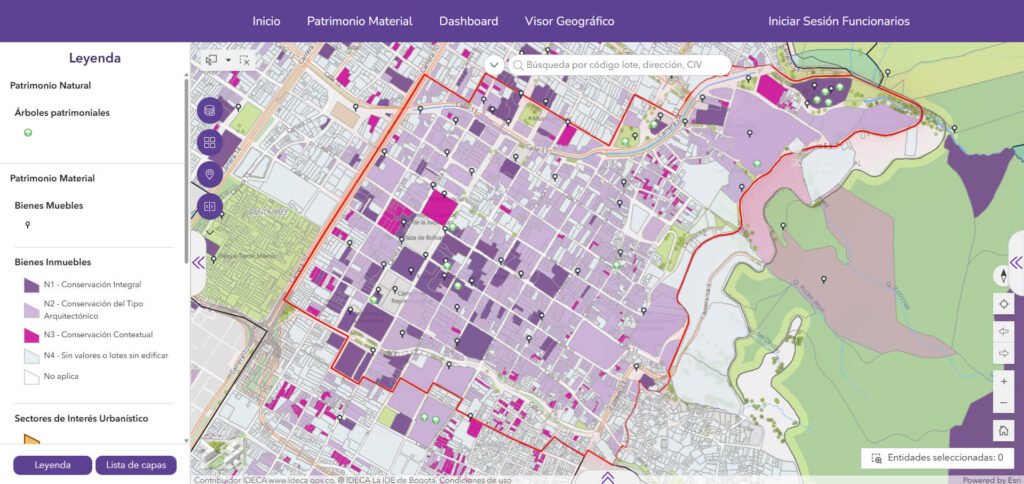The image size is (1024, 484).
Task: Open the location pin widget
Action: pos(210,174)
